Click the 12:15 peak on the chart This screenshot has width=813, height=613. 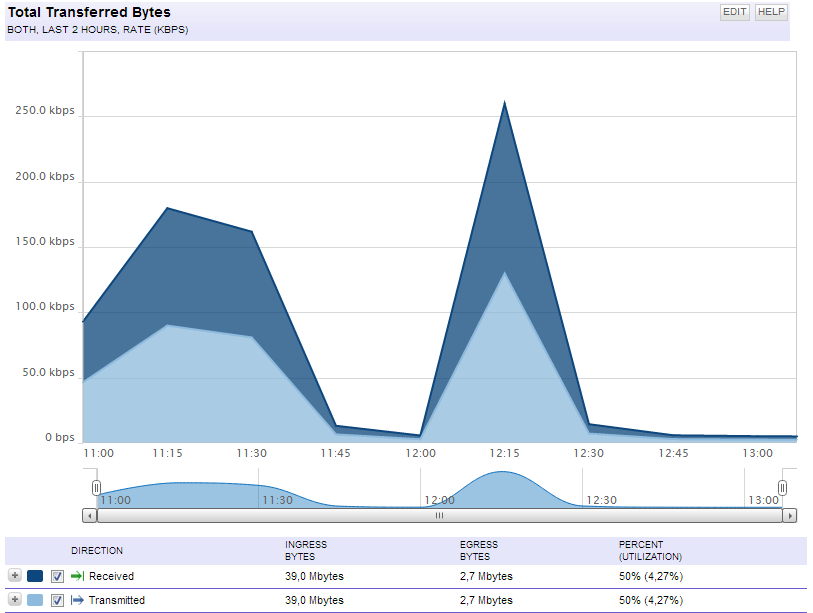(504, 102)
